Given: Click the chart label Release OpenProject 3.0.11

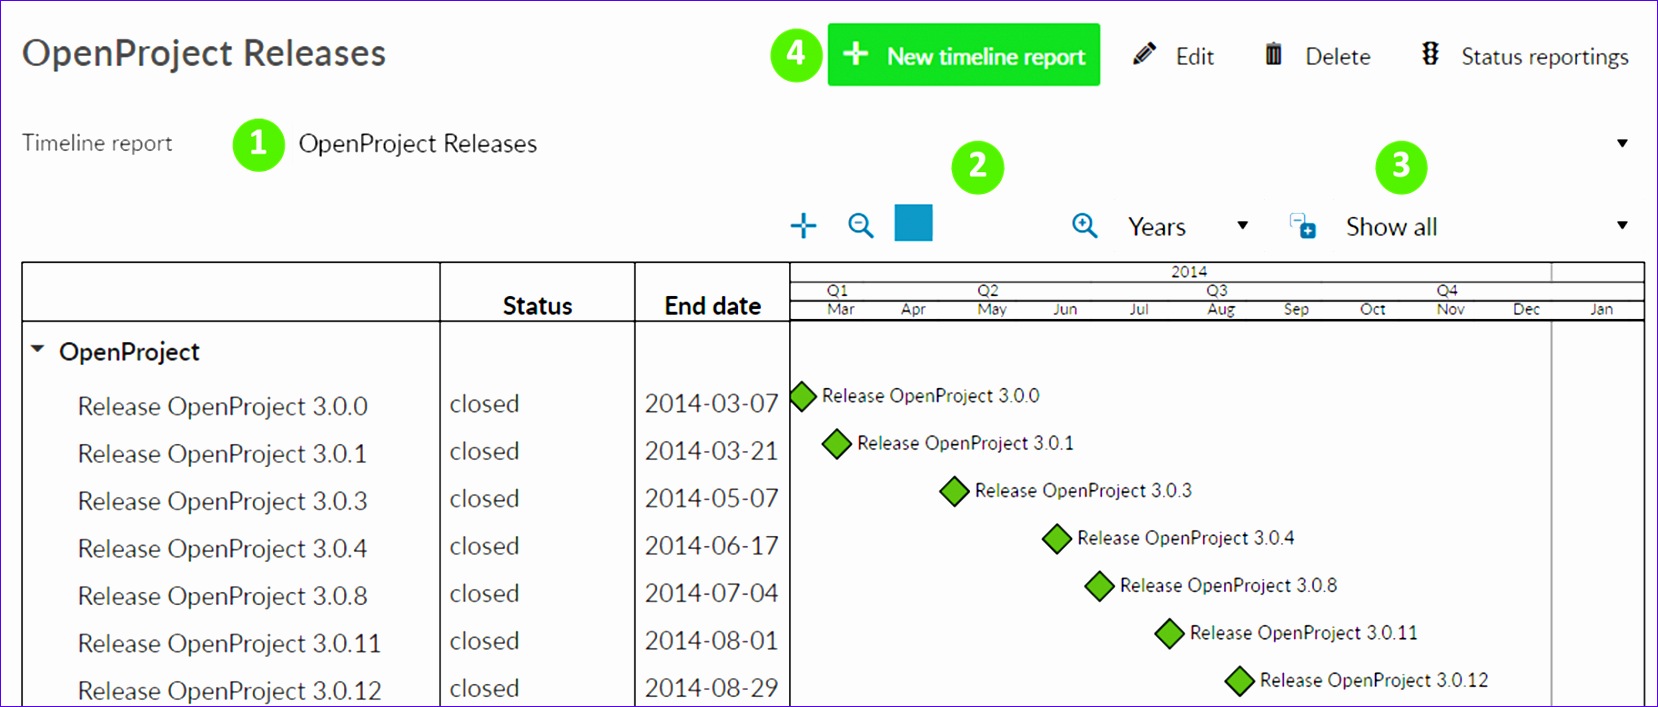Looking at the screenshot, I should tap(1303, 633).
